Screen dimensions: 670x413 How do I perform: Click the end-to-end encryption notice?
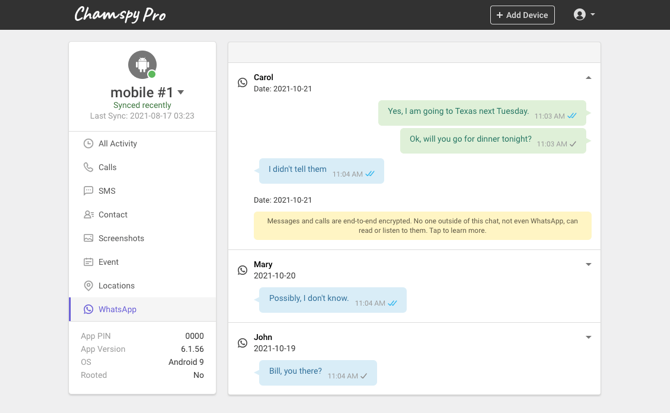point(422,225)
